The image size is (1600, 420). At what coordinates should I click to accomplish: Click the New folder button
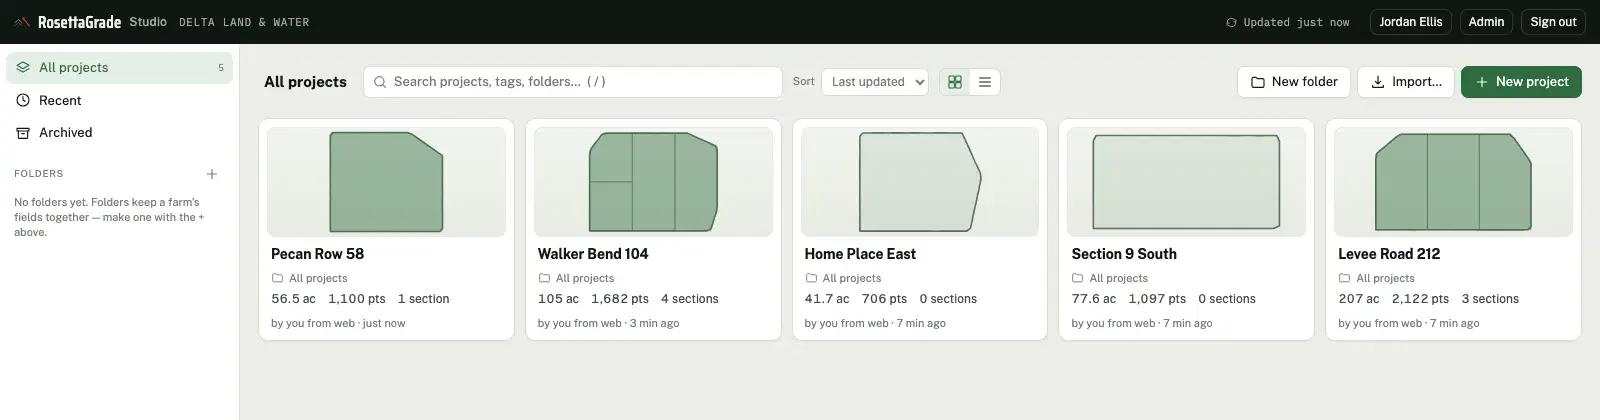(1294, 82)
